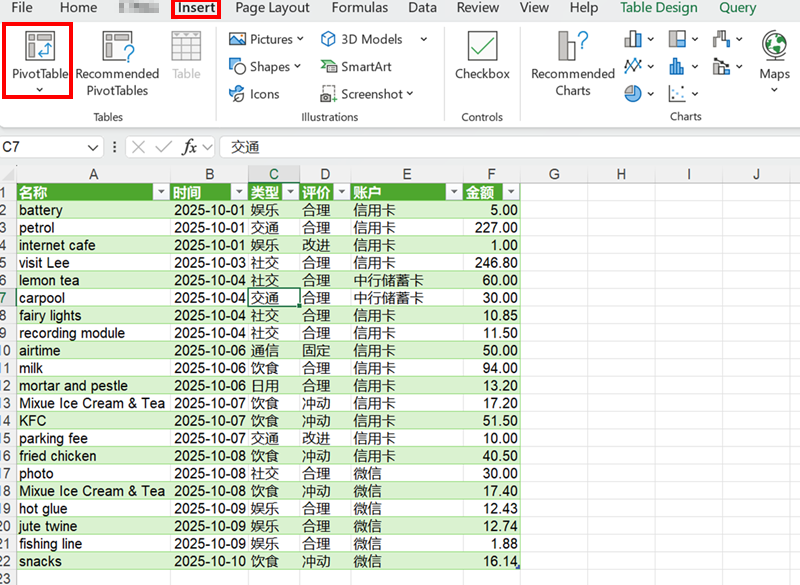800x585 pixels.
Task: Select column G header
Action: 554,174
